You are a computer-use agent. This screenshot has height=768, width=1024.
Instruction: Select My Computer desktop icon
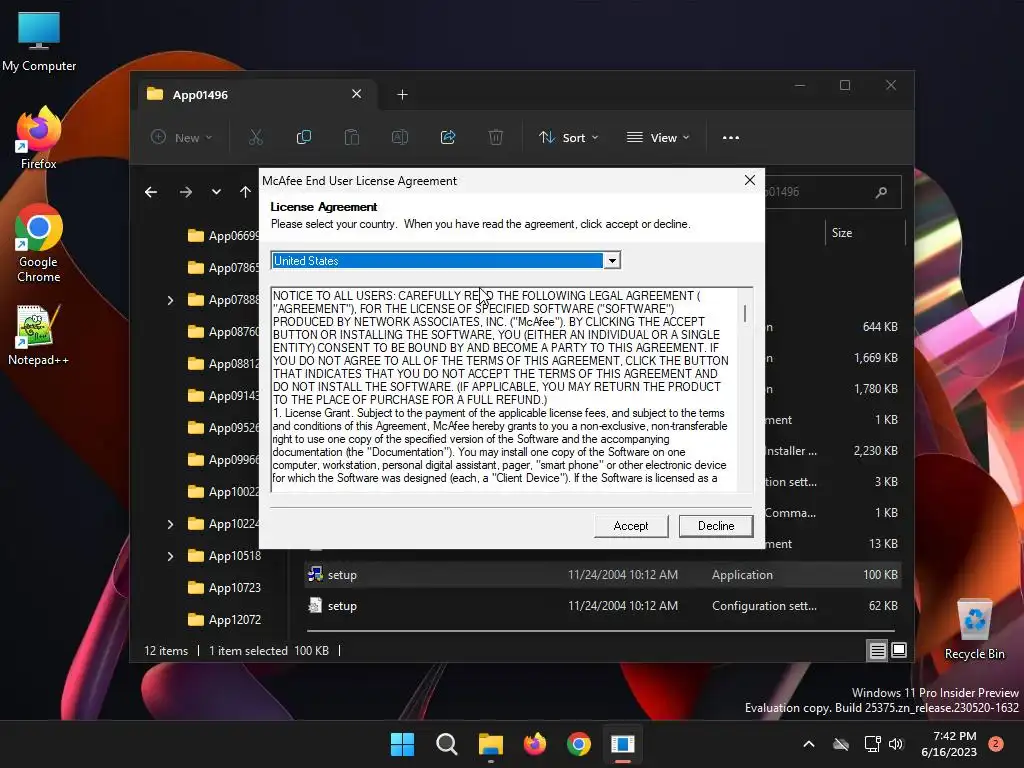39,42
